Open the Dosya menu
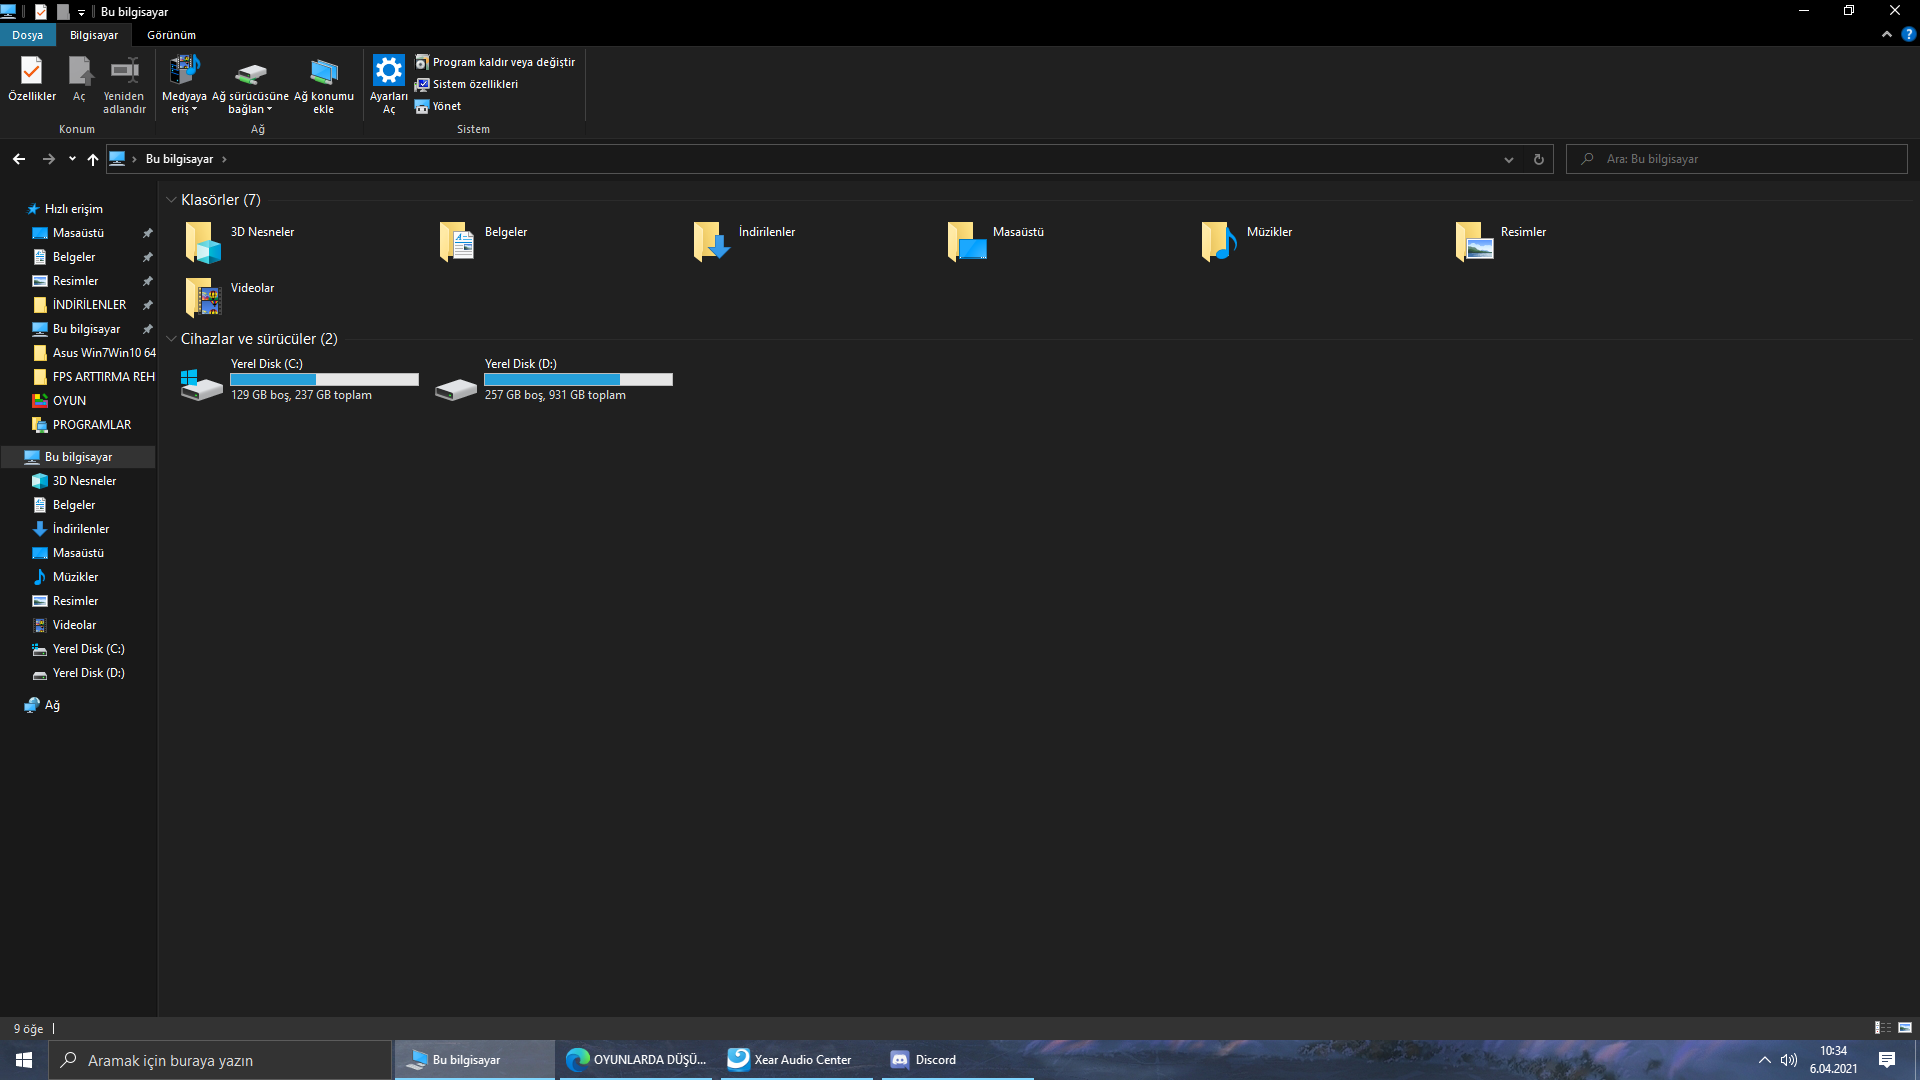1920x1080 pixels. pos(27,35)
